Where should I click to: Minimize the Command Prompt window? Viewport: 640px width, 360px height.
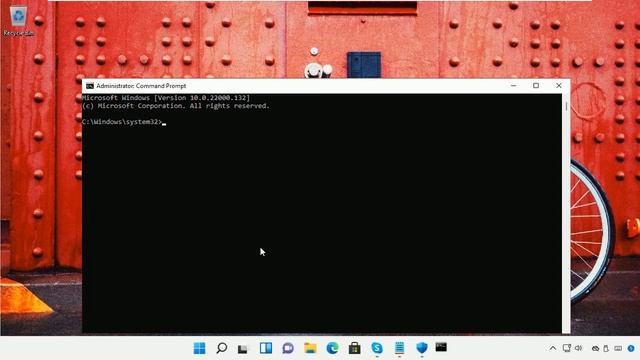pyautogui.click(x=513, y=86)
